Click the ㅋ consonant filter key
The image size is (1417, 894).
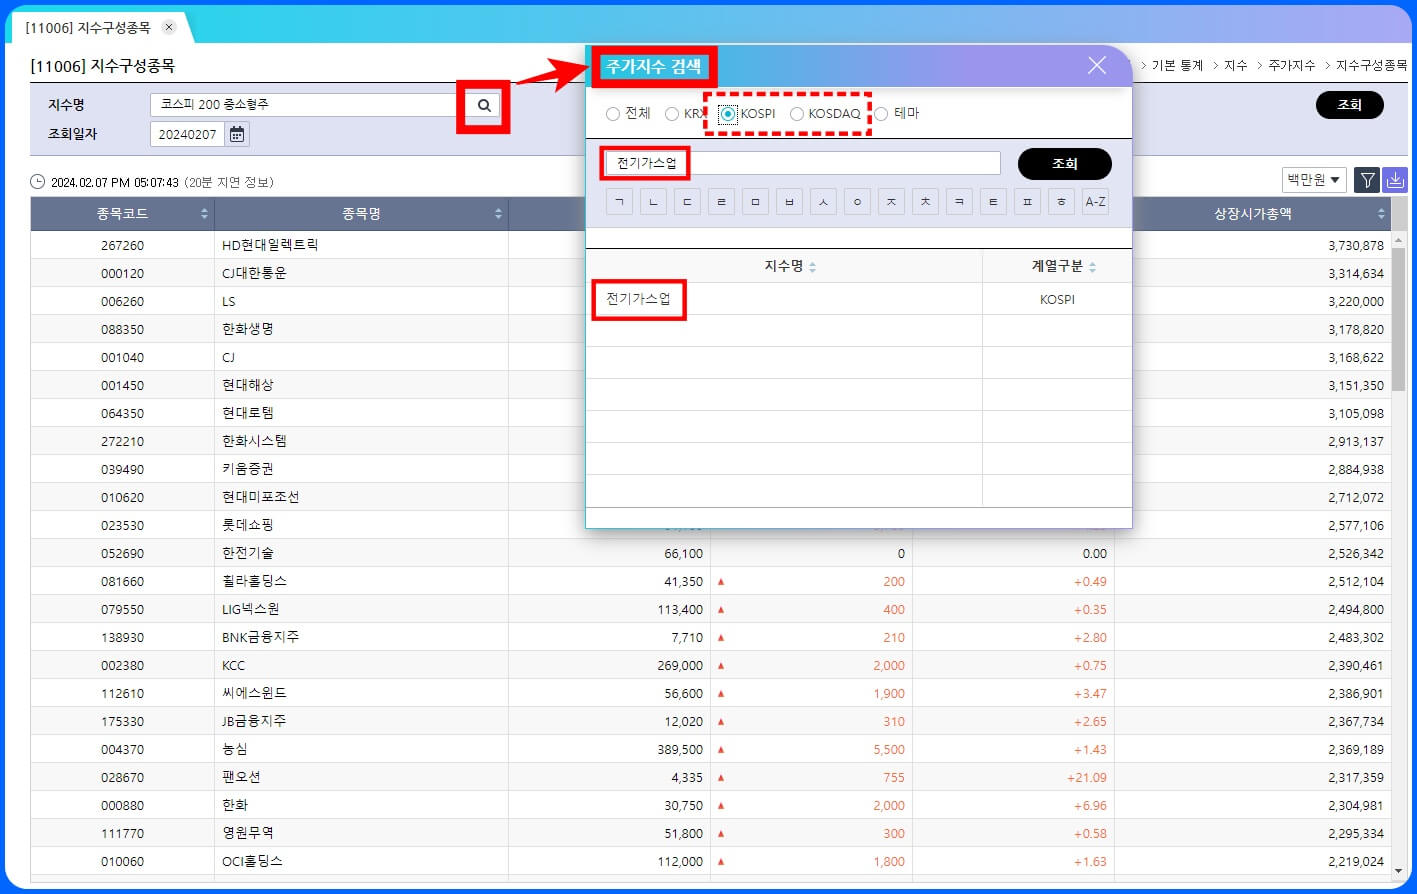(x=959, y=201)
